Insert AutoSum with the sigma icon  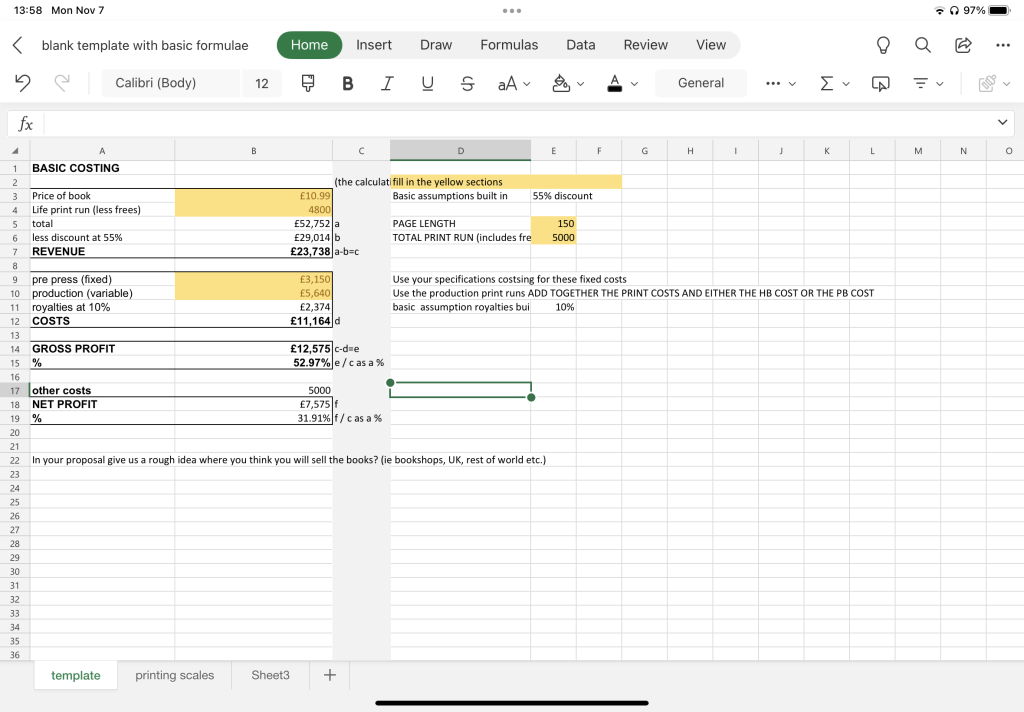[x=827, y=83]
